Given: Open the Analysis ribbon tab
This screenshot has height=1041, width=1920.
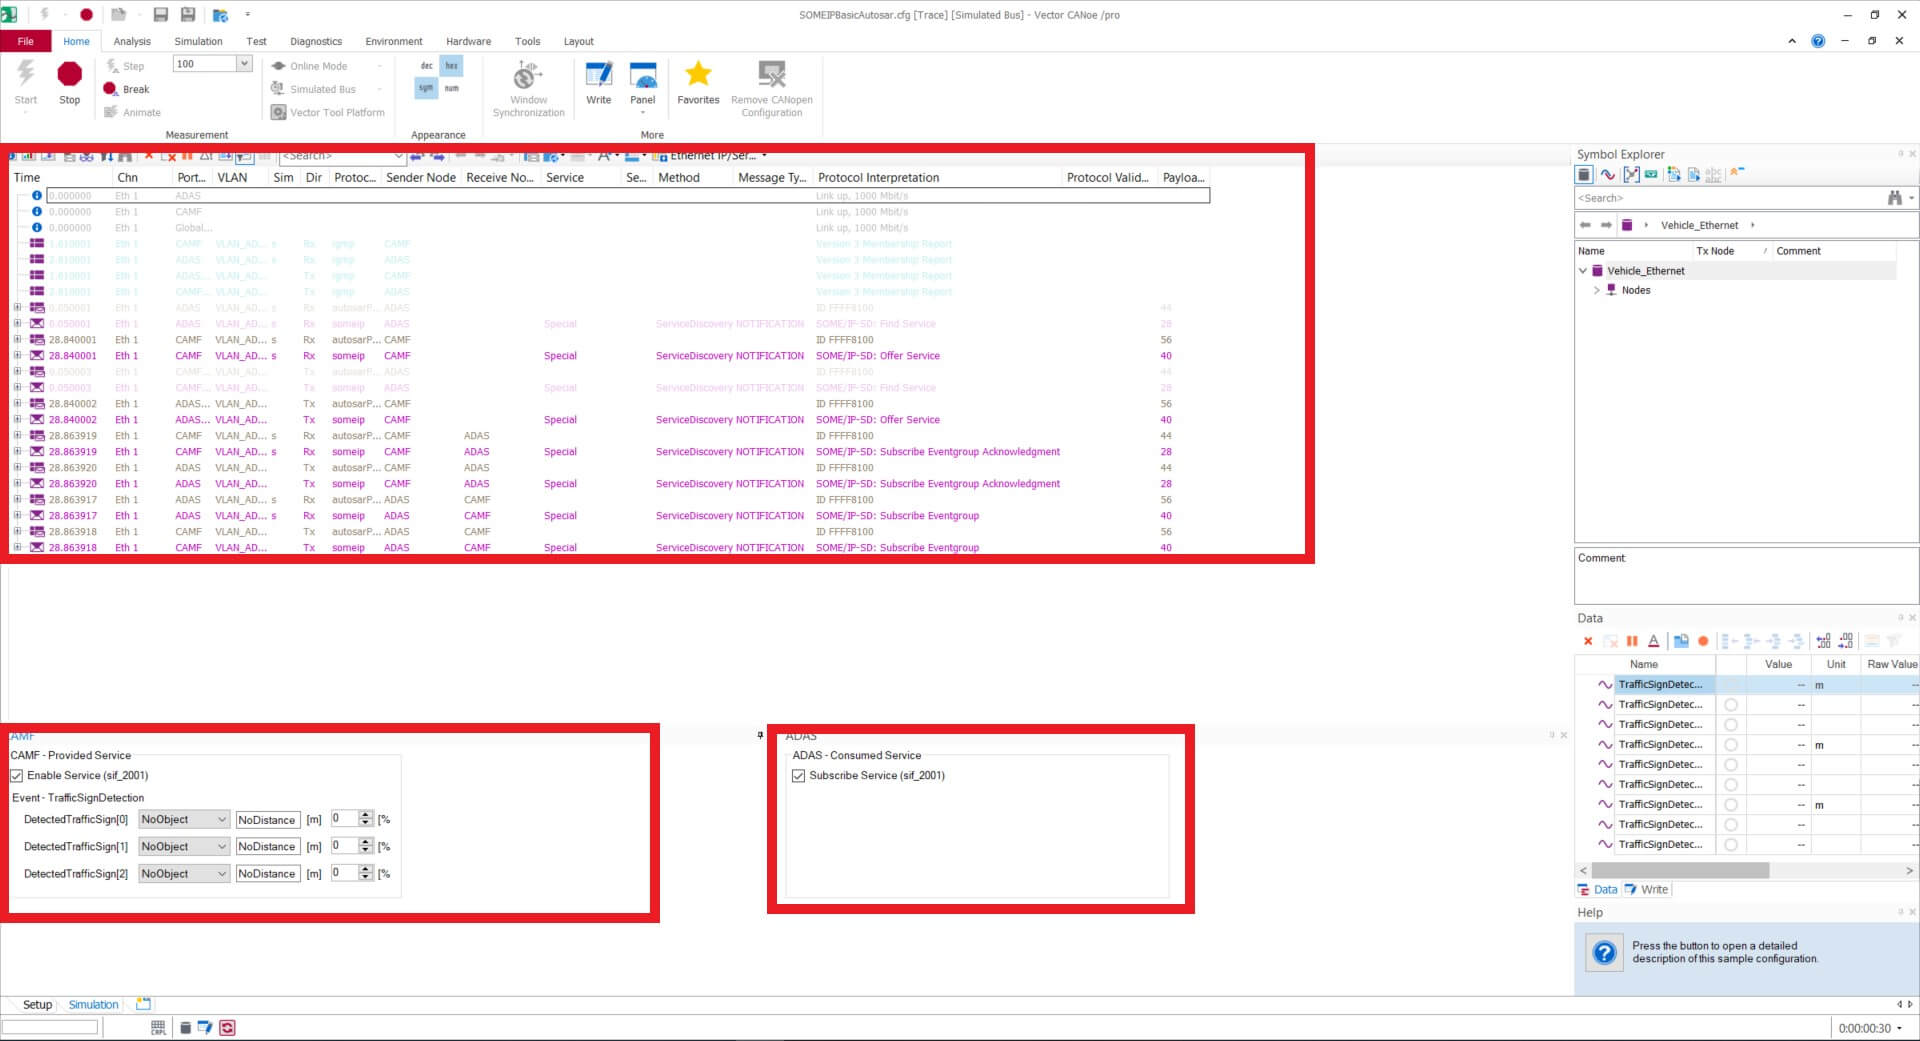Looking at the screenshot, I should (132, 42).
